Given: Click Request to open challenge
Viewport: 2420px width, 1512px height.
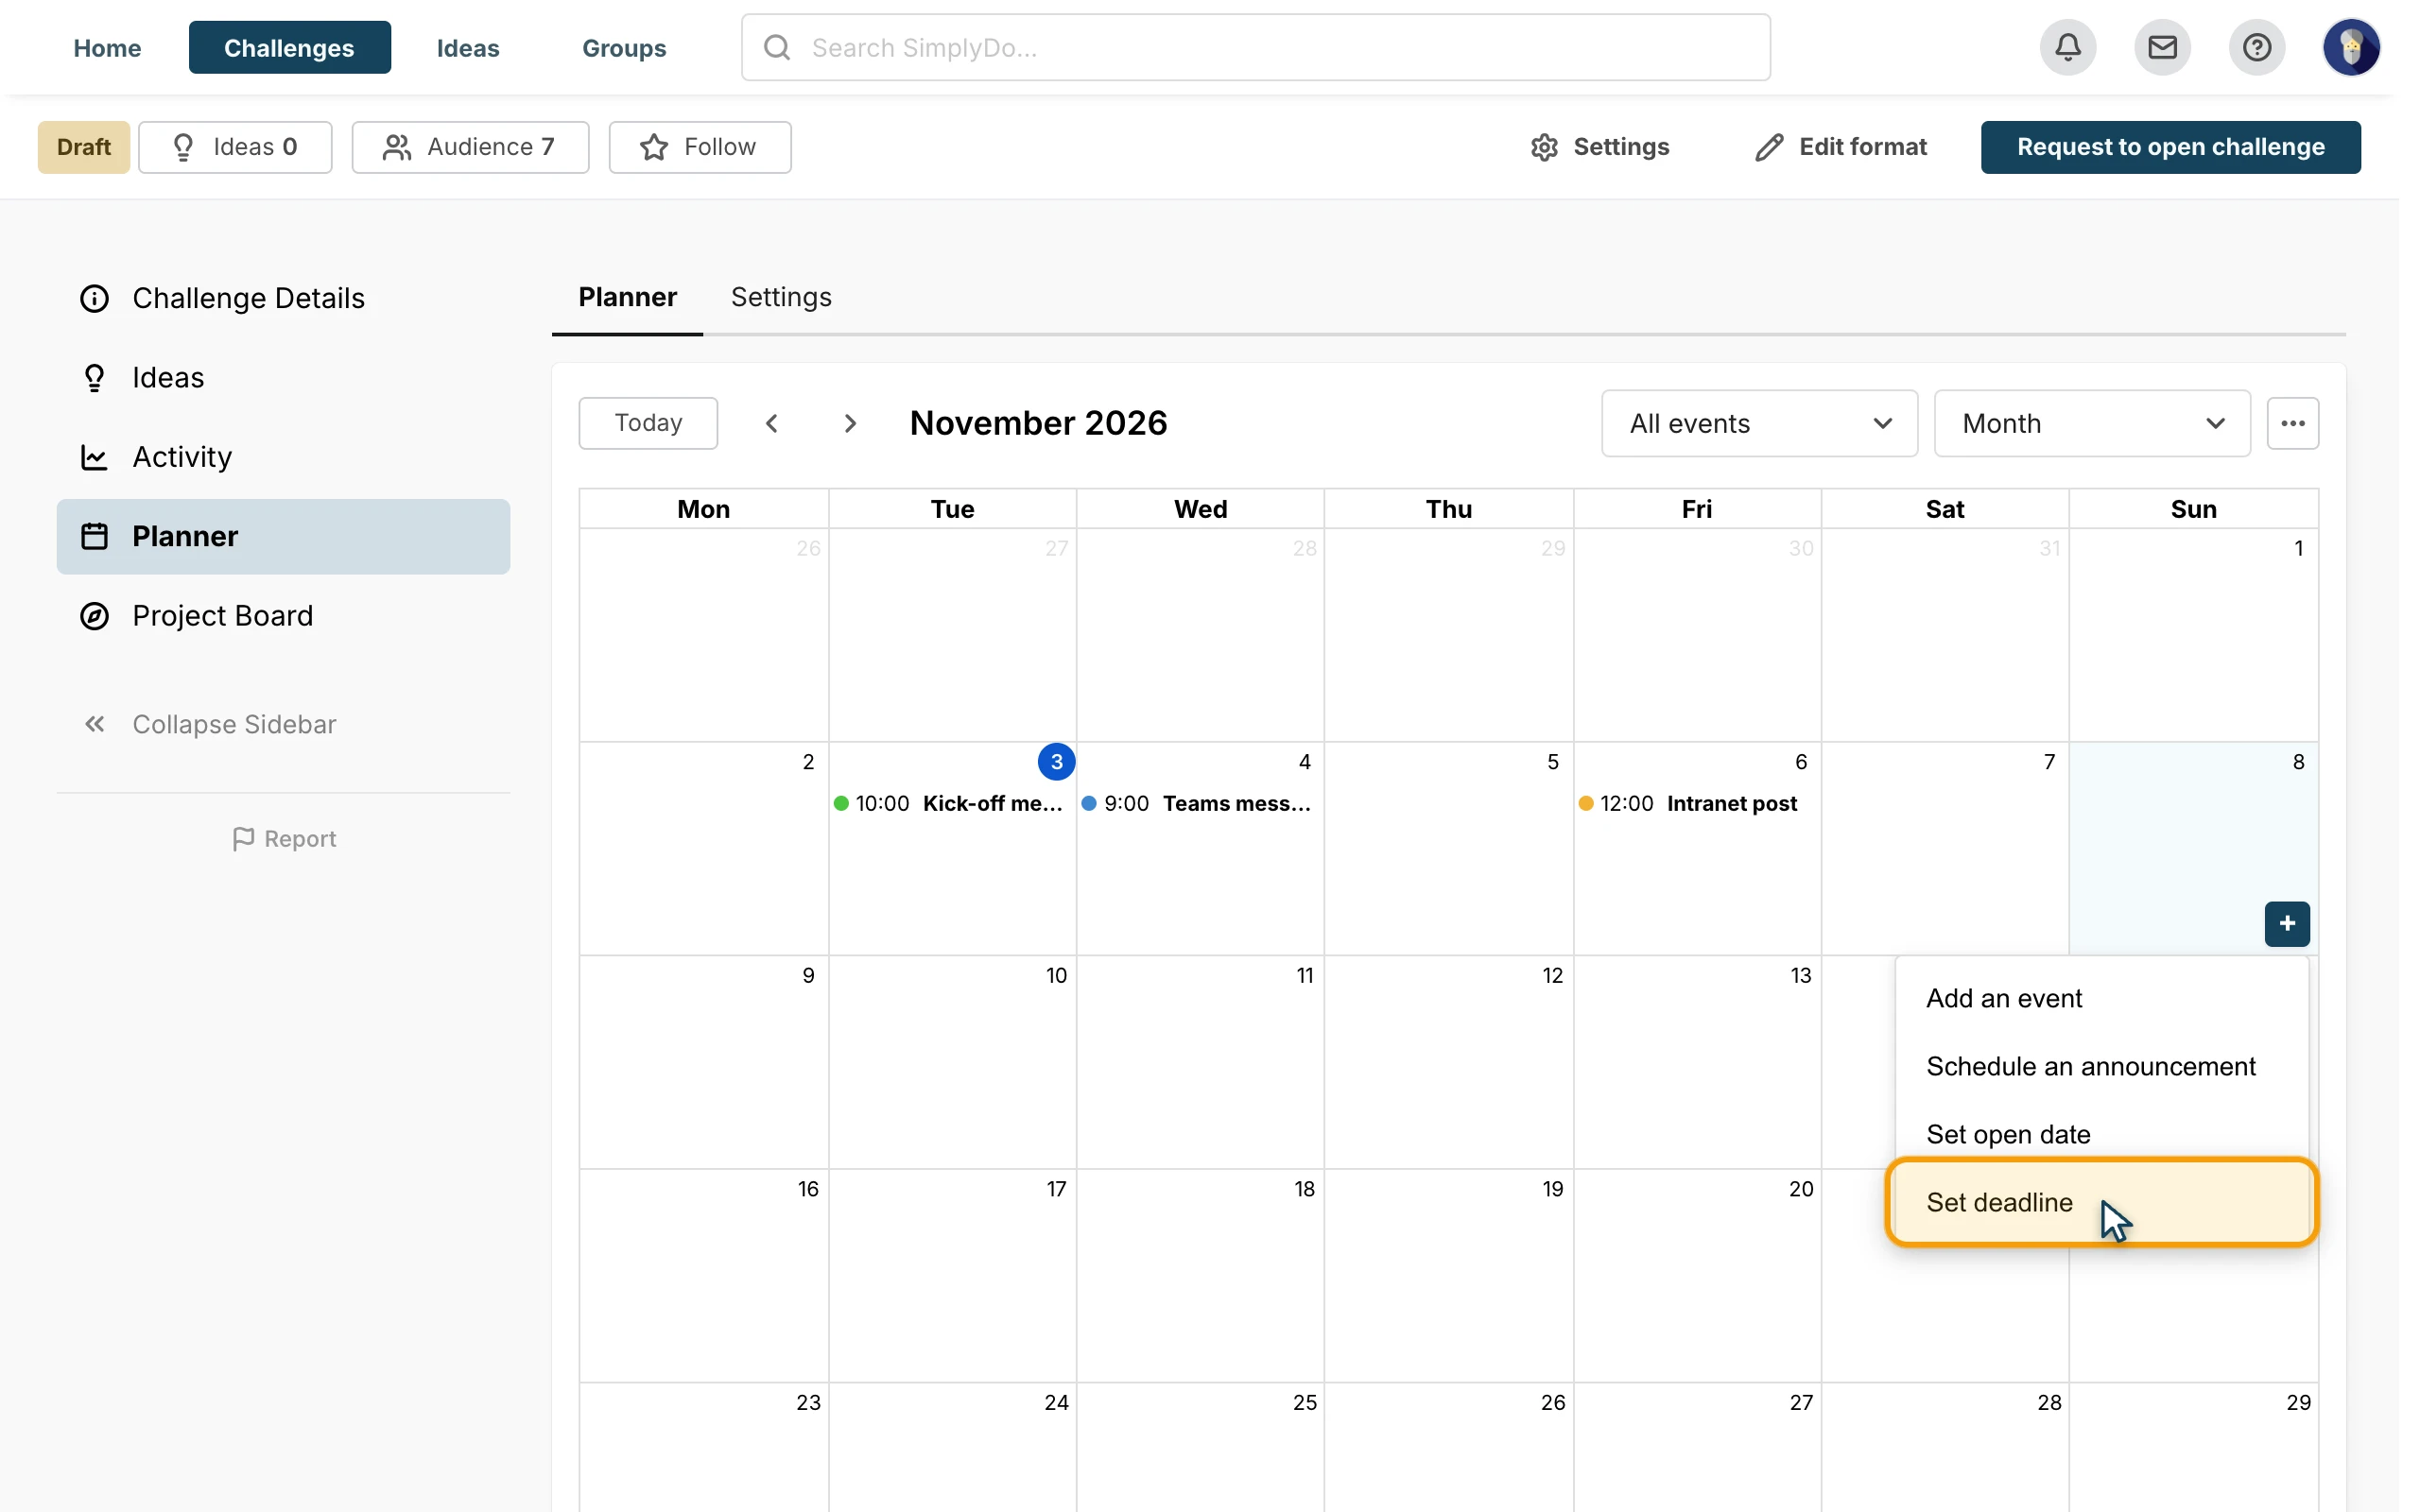Looking at the screenshot, I should [2170, 147].
